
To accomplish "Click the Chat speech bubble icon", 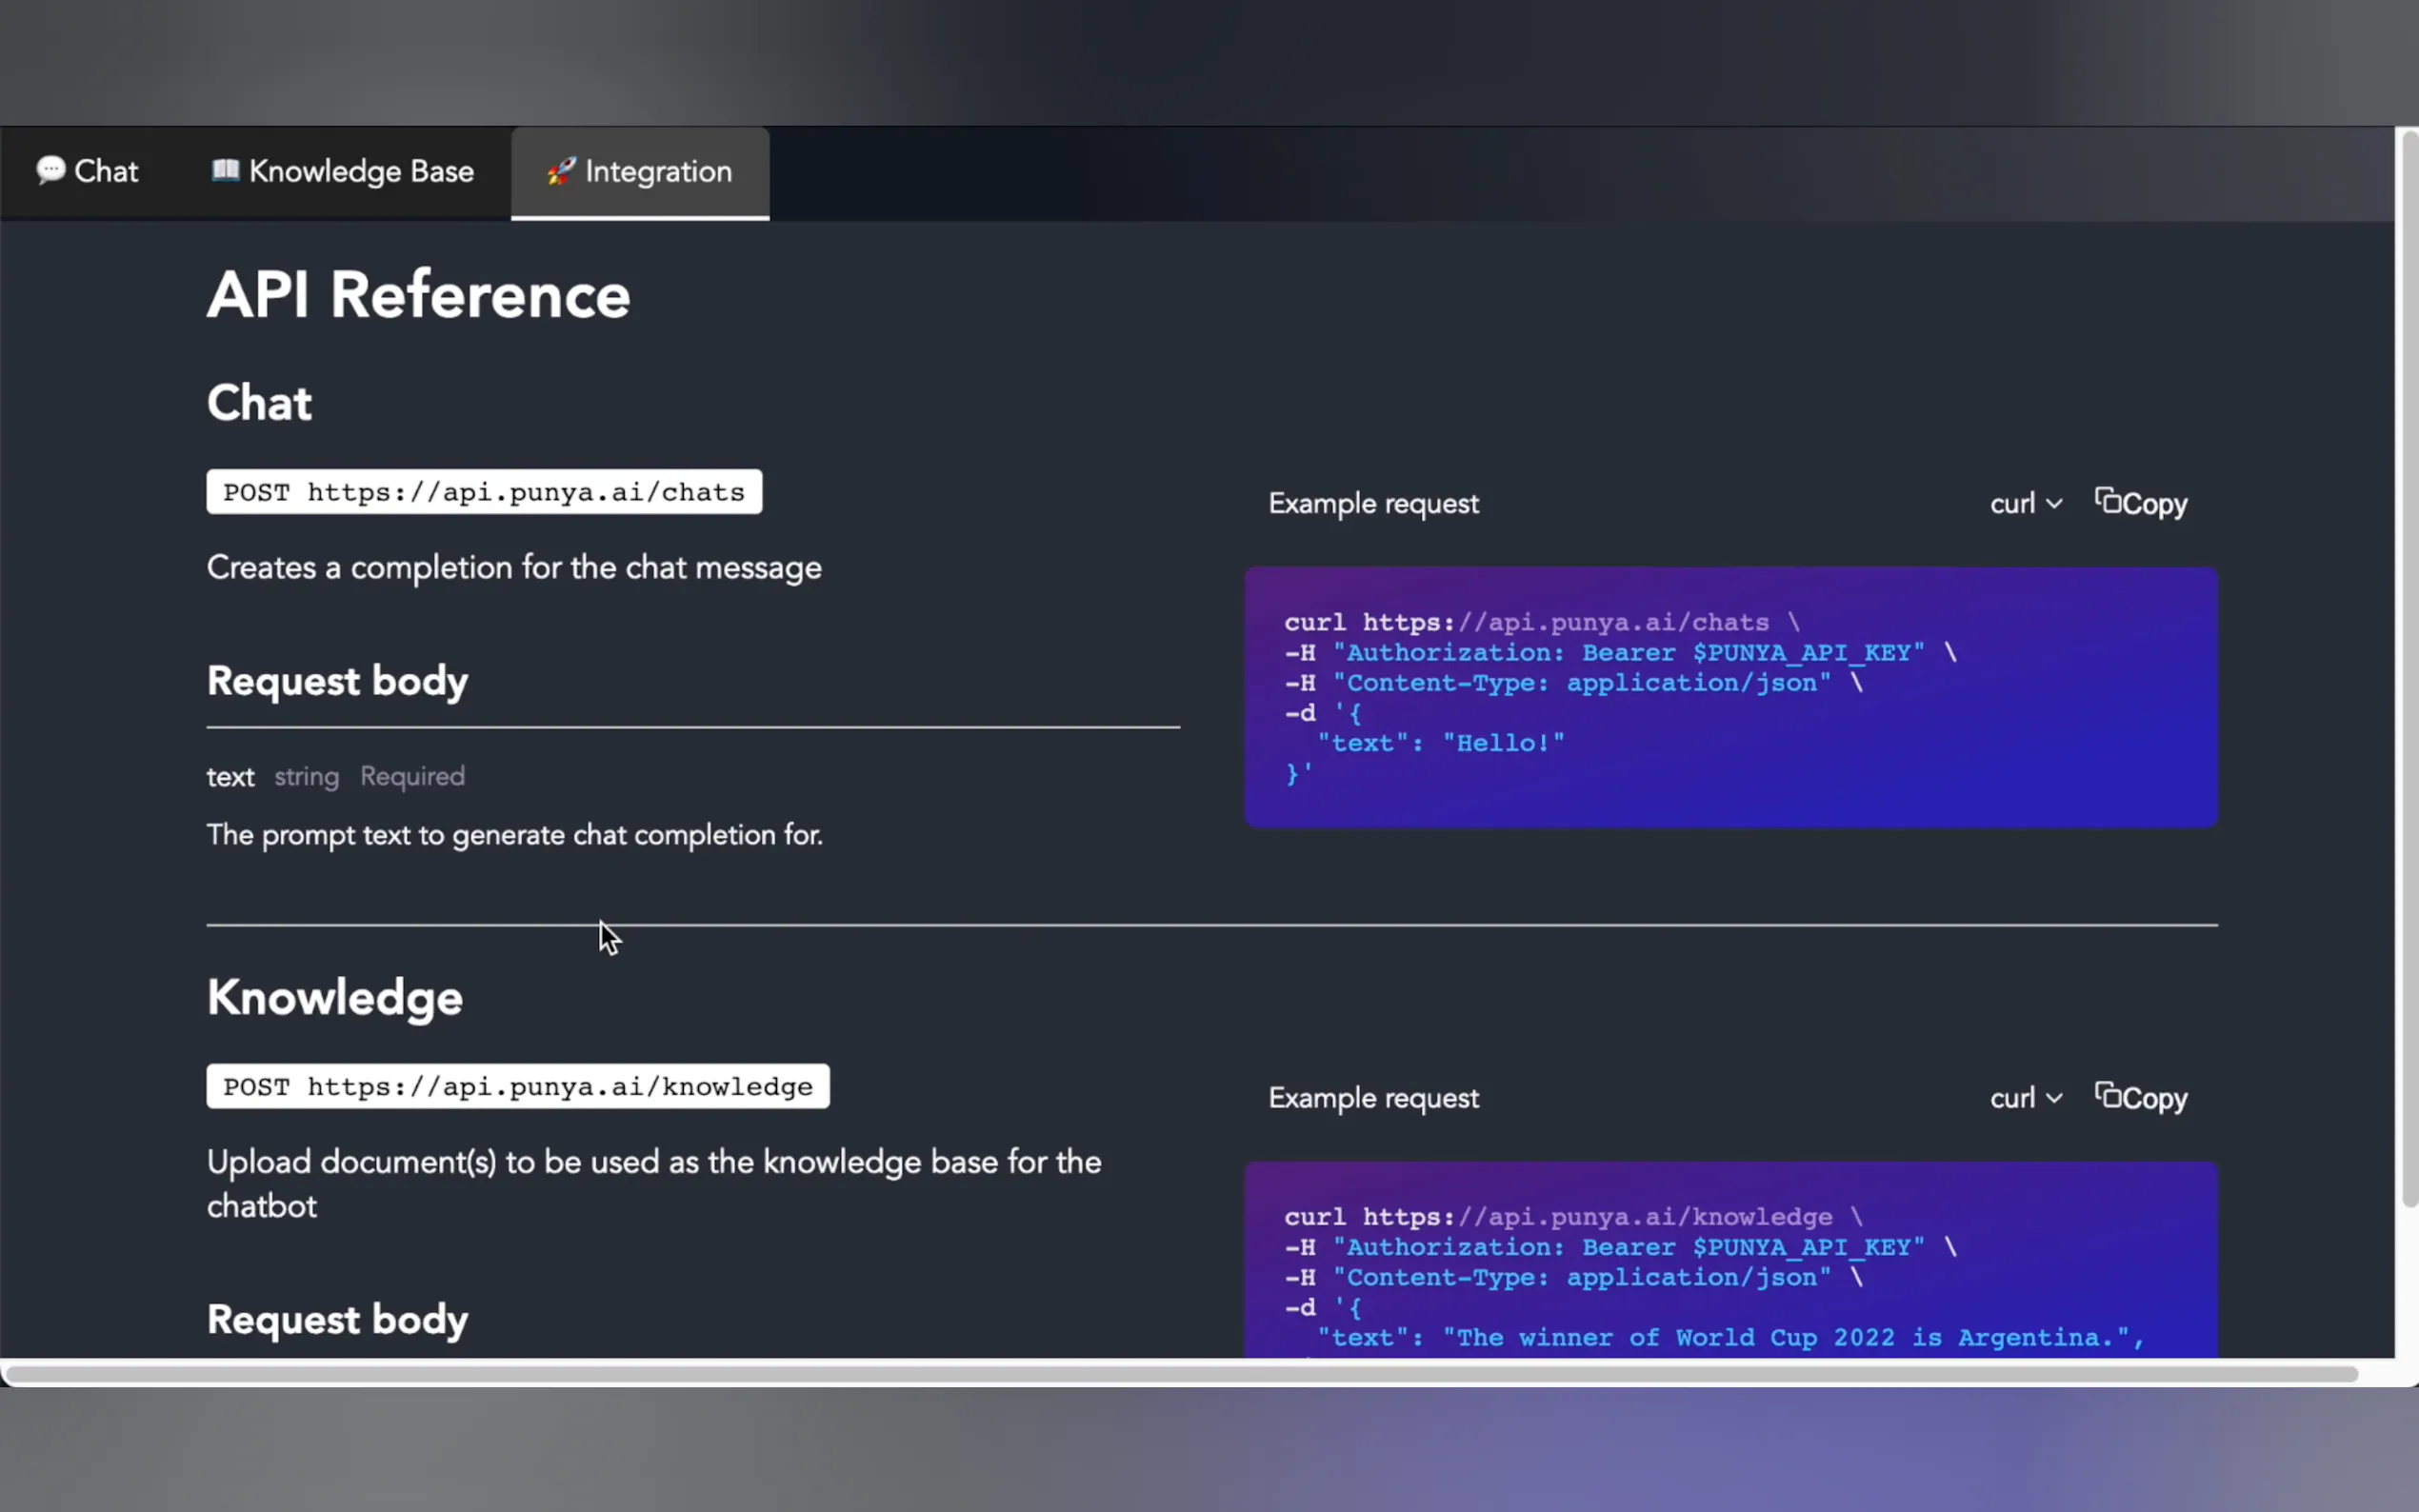I will pos(50,170).
